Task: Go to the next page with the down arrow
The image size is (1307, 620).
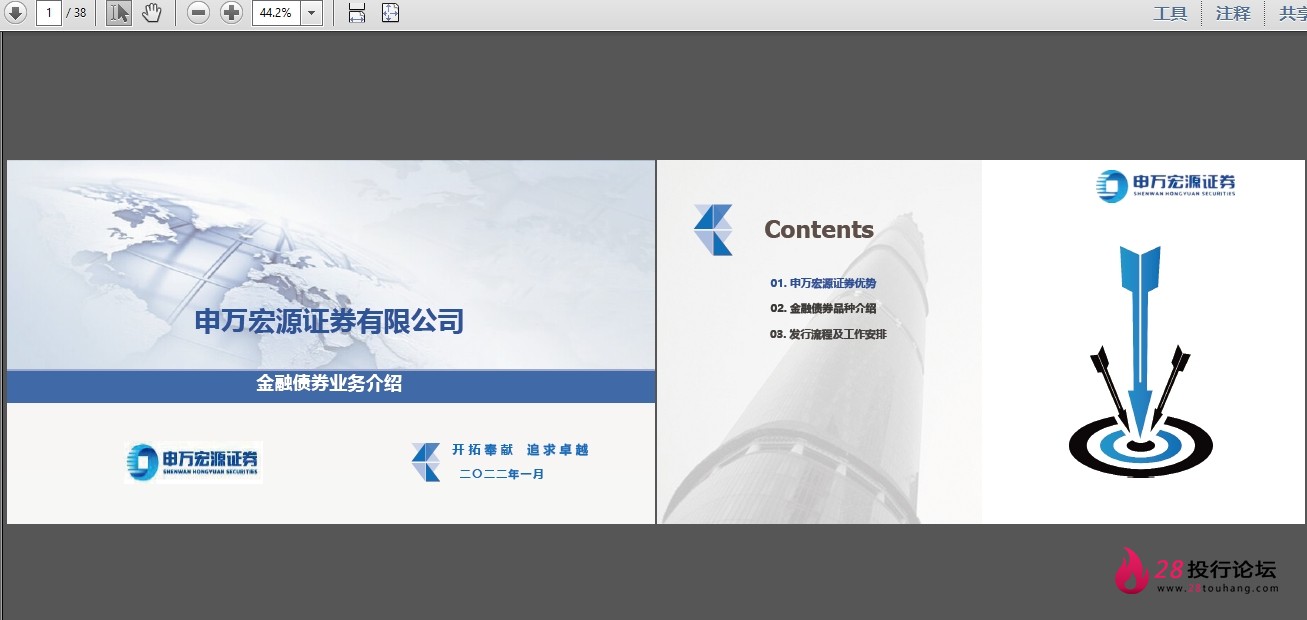Action: click(16, 13)
